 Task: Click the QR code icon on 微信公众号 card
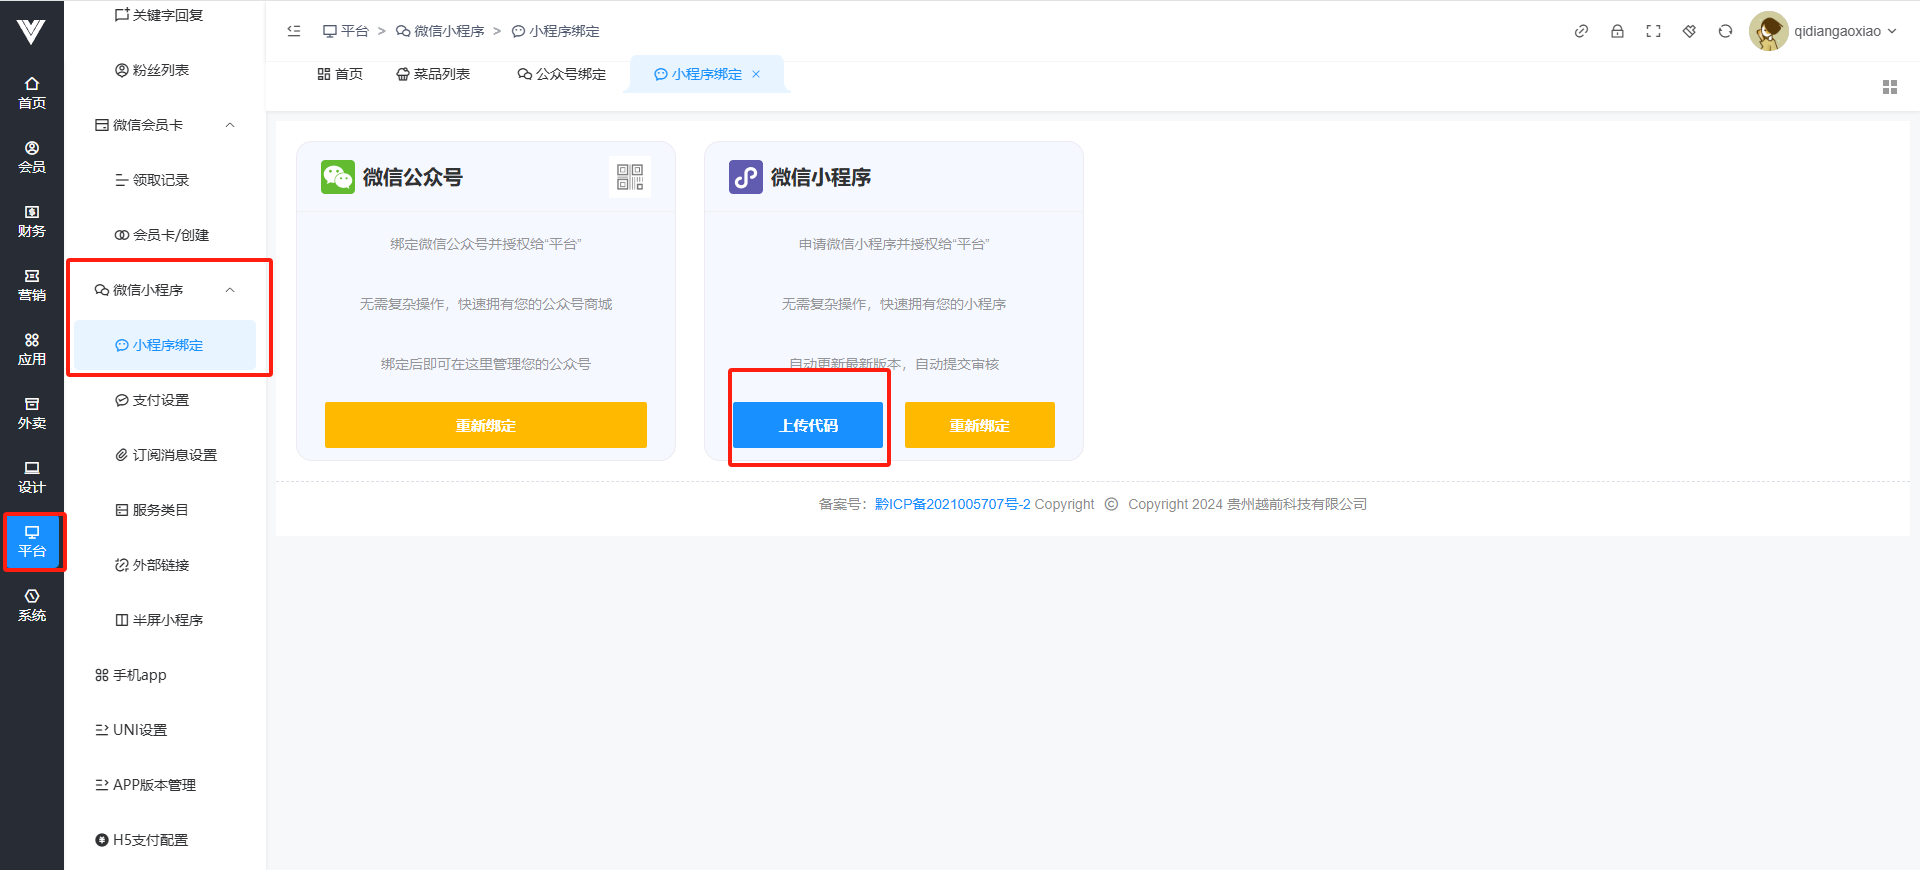[630, 177]
